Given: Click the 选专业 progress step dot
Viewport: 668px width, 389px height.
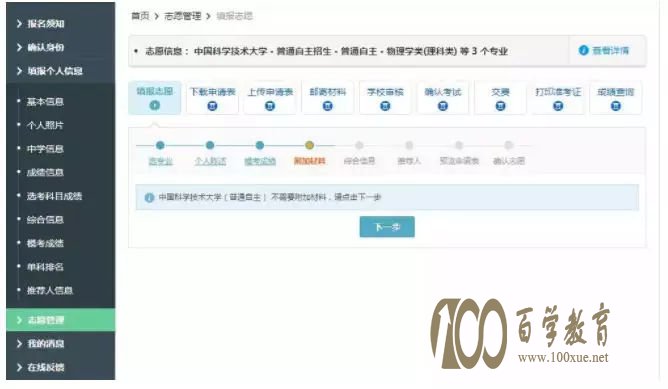Looking at the screenshot, I should coord(160,145).
